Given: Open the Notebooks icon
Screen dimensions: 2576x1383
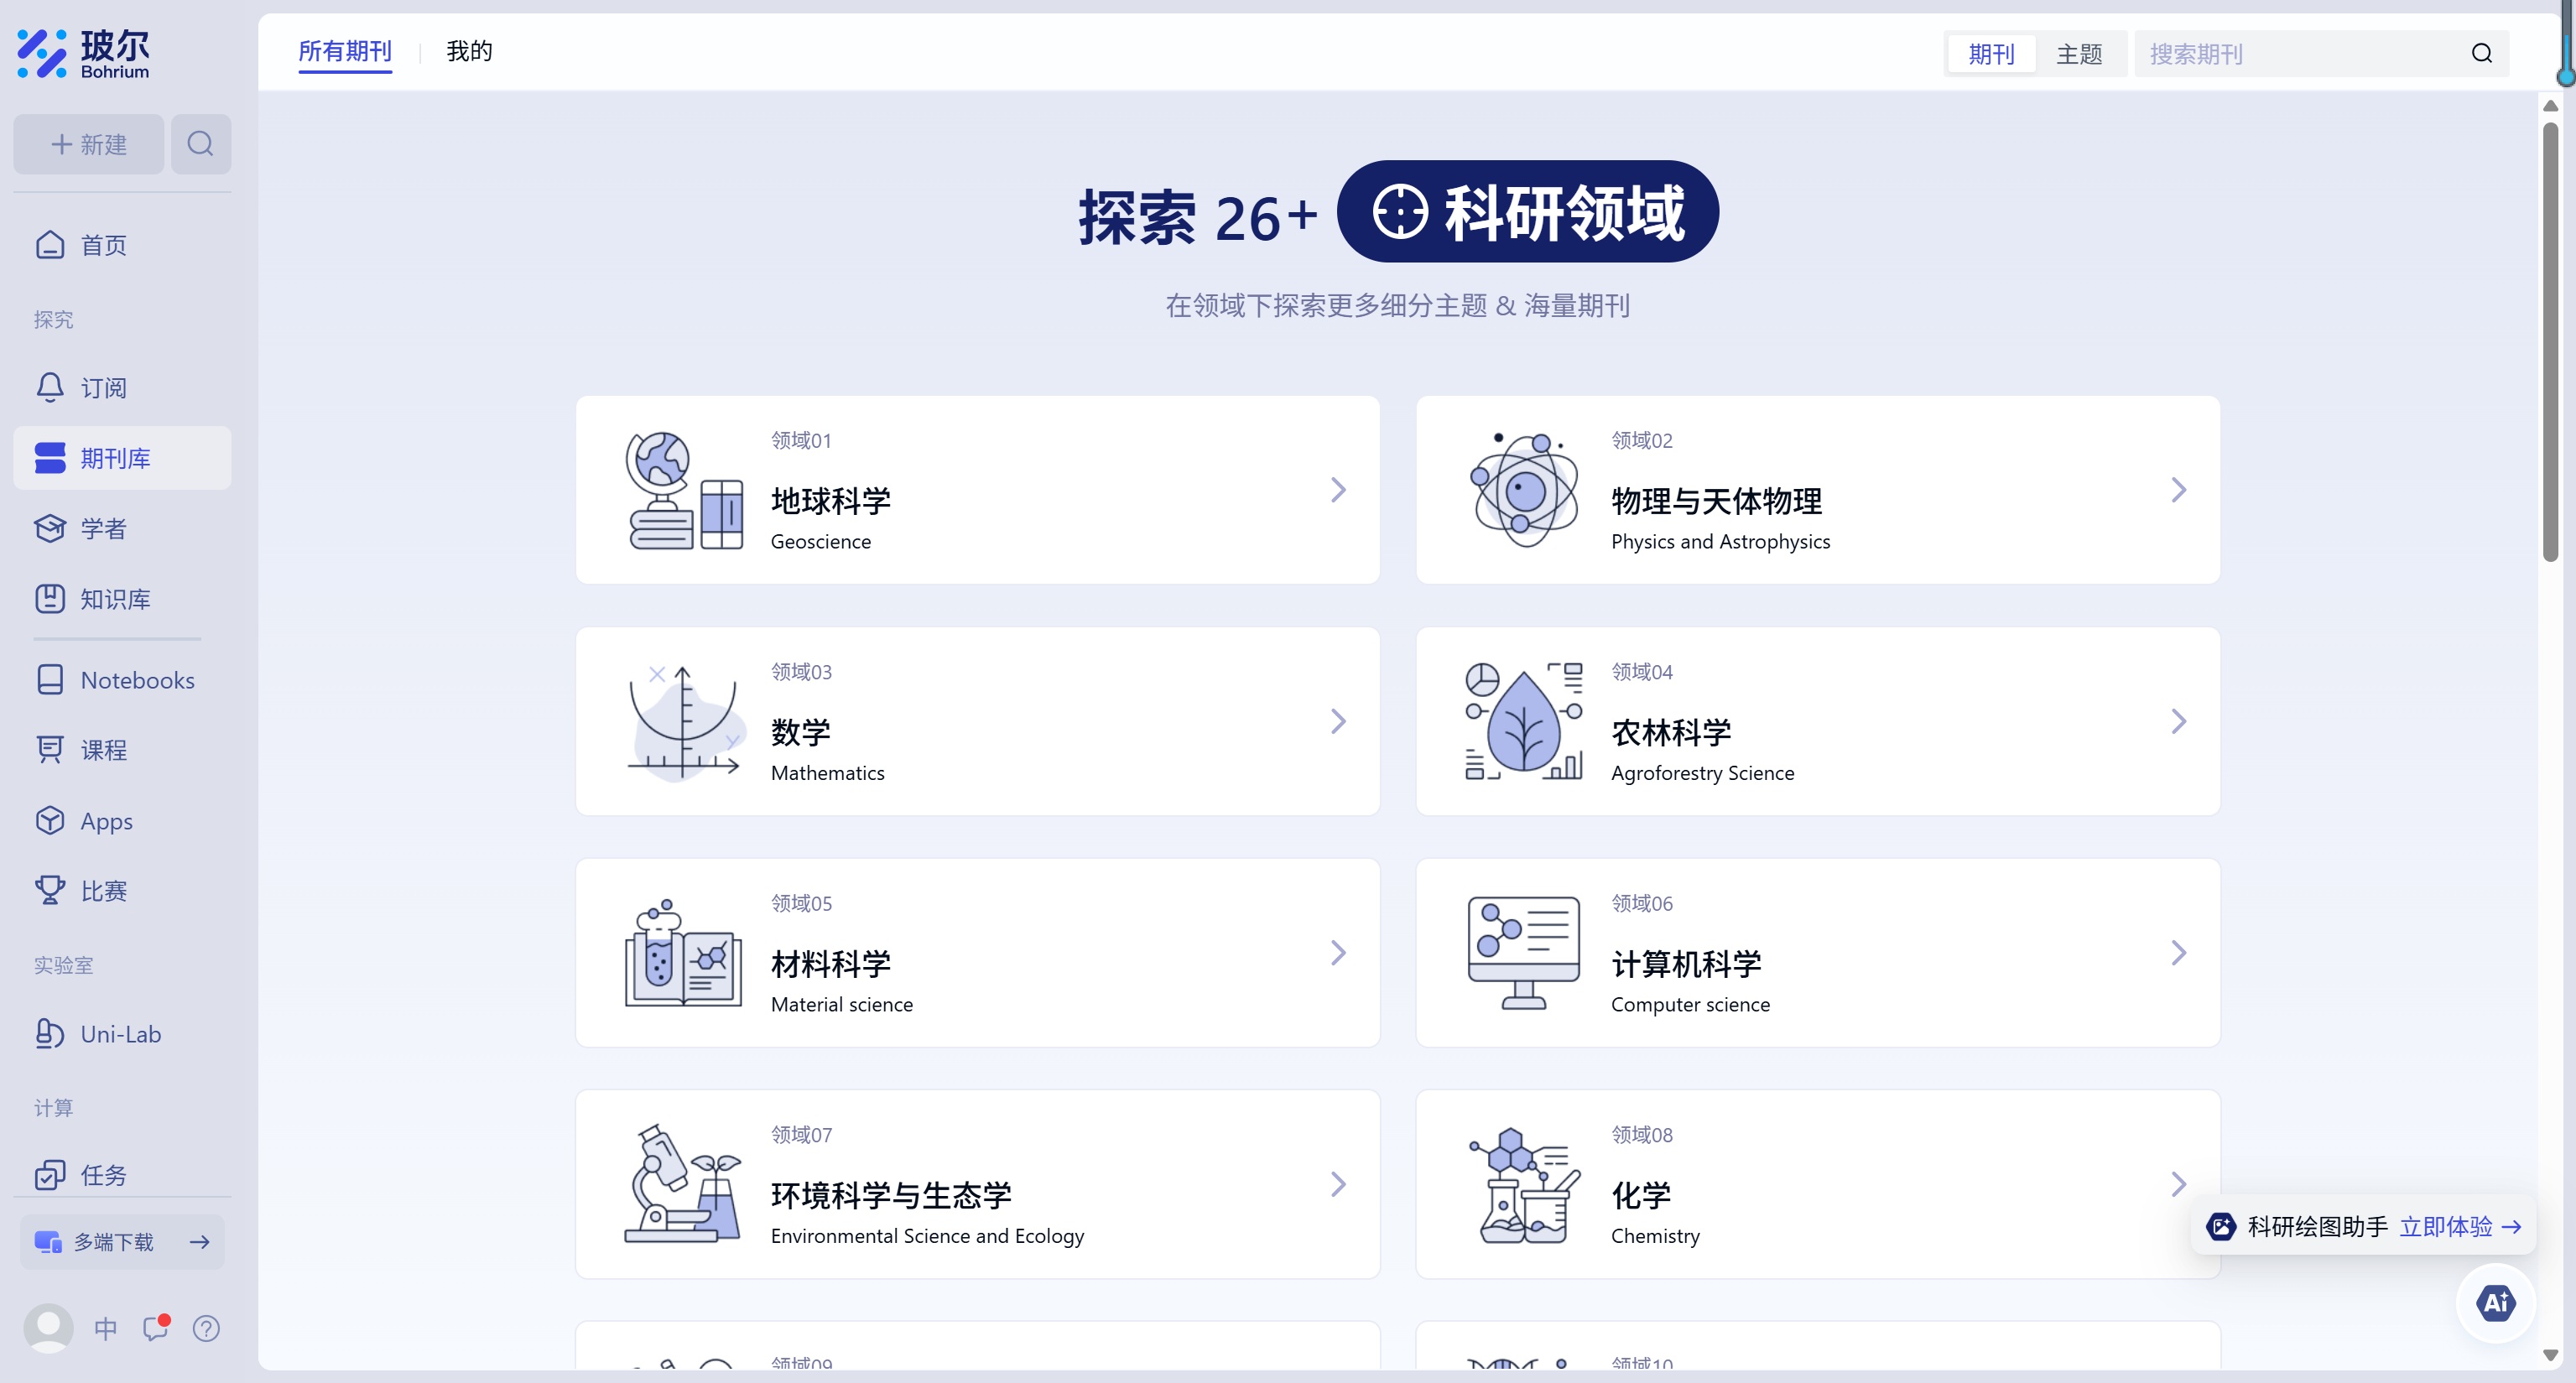Looking at the screenshot, I should pyautogui.click(x=50, y=680).
